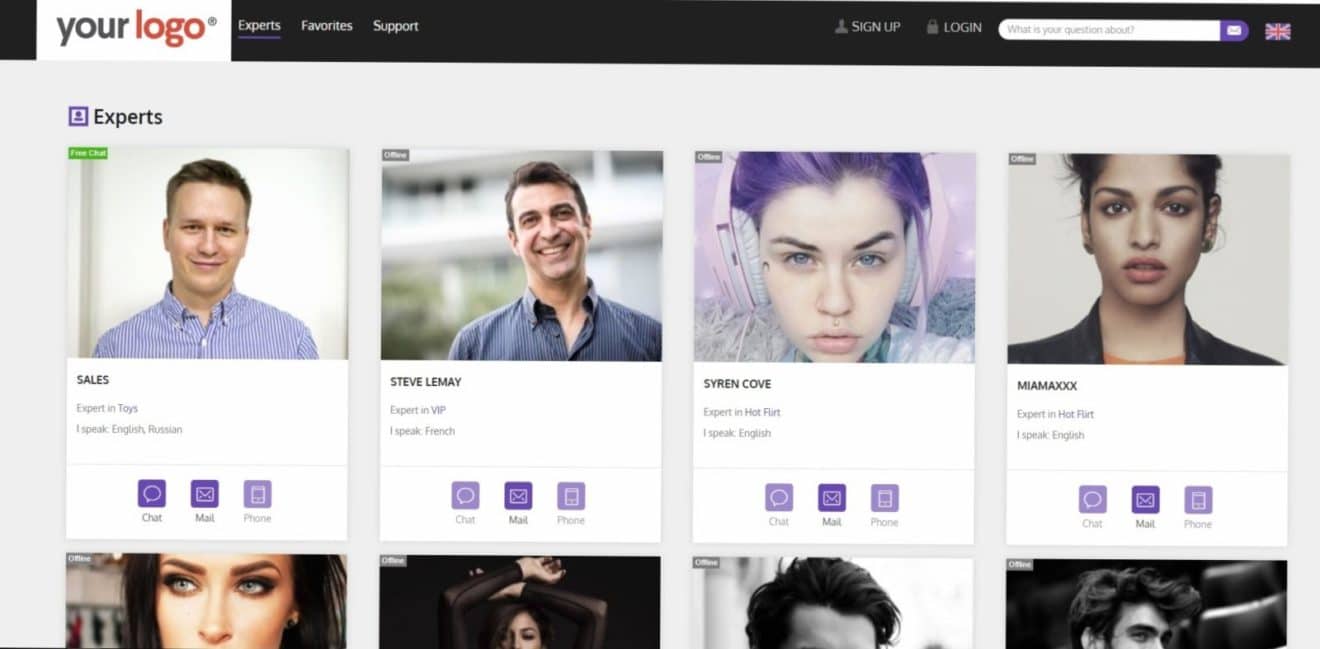
Task: Click the Experts page heading text
Action: 128,117
